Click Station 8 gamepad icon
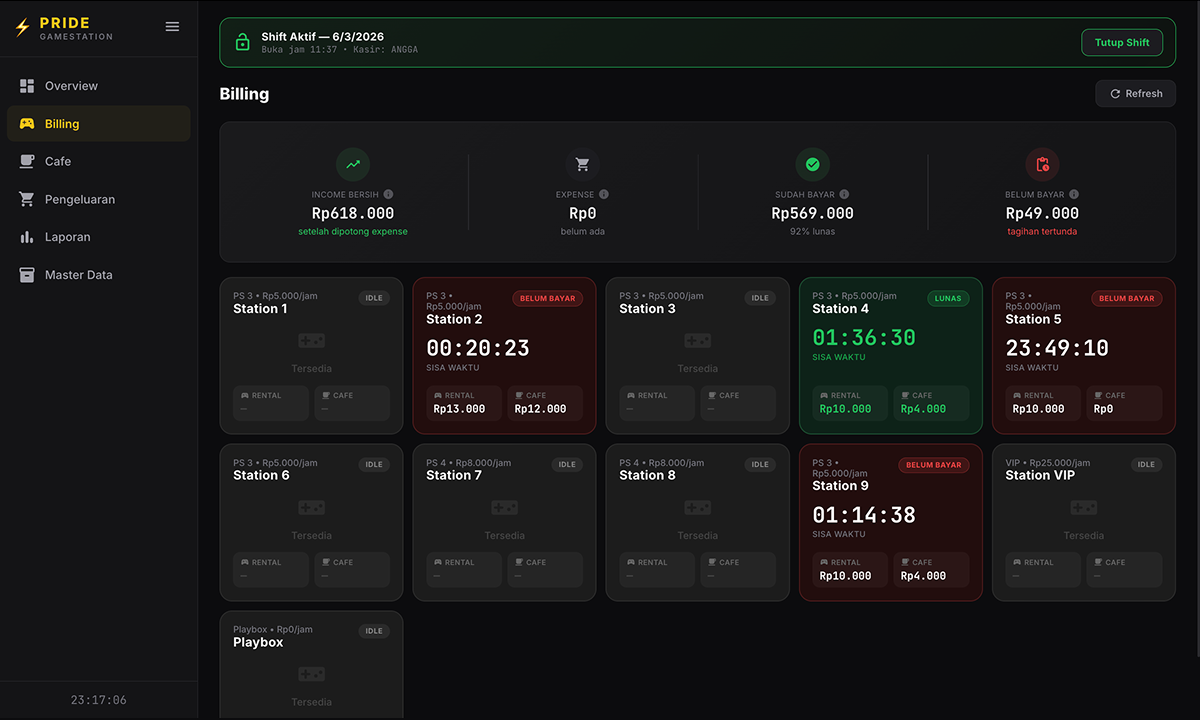The width and height of the screenshot is (1200, 720). 697,508
